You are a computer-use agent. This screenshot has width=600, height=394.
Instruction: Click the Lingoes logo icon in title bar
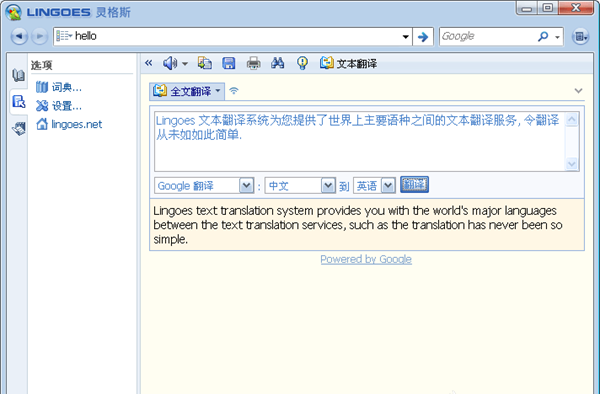click(x=13, y=12)
